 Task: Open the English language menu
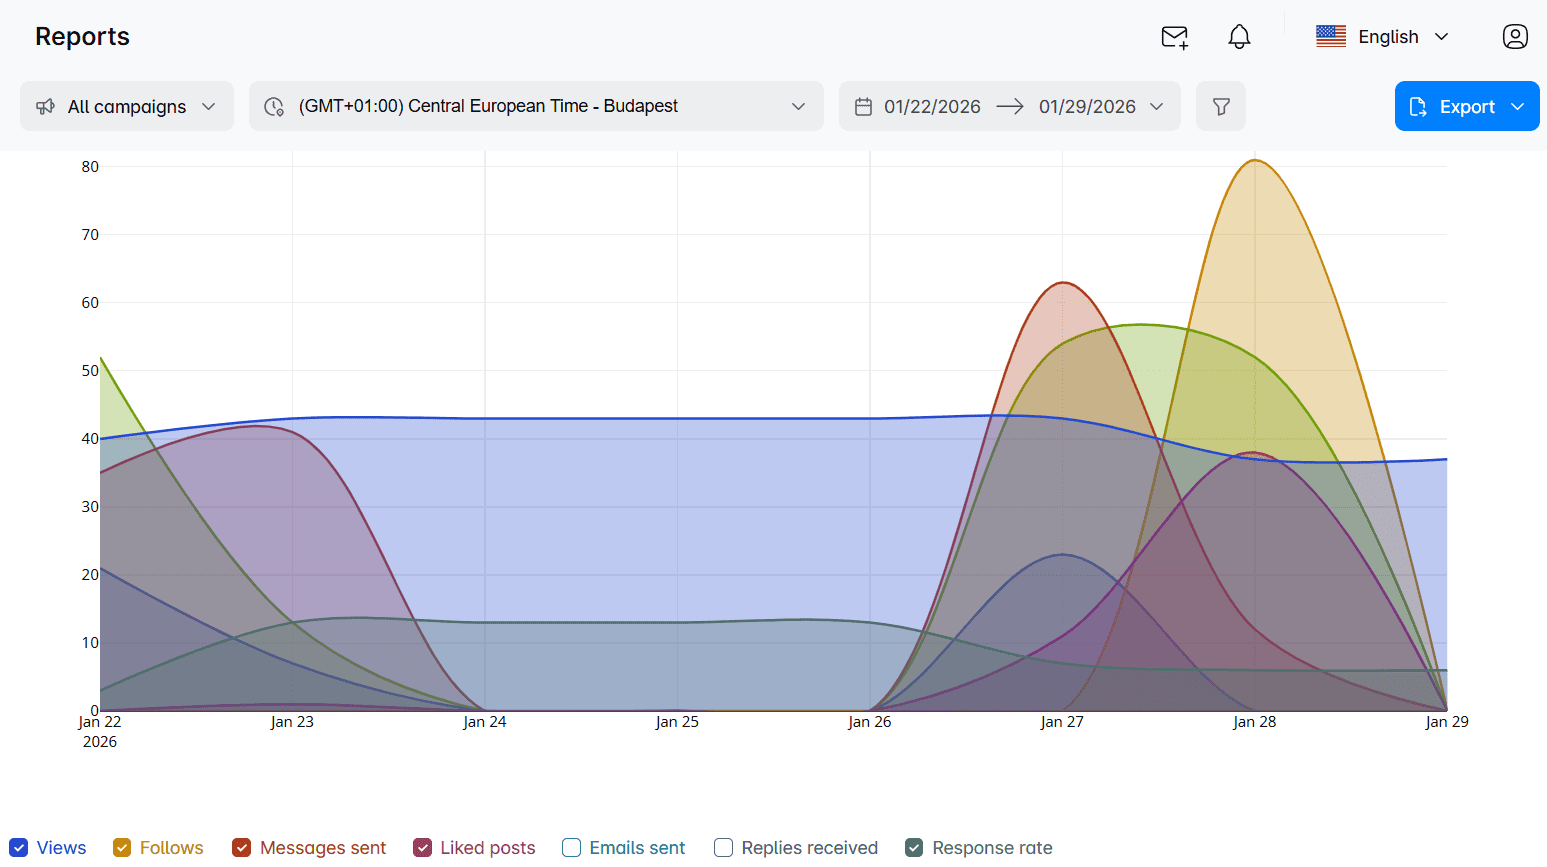tap(1388, 36)
